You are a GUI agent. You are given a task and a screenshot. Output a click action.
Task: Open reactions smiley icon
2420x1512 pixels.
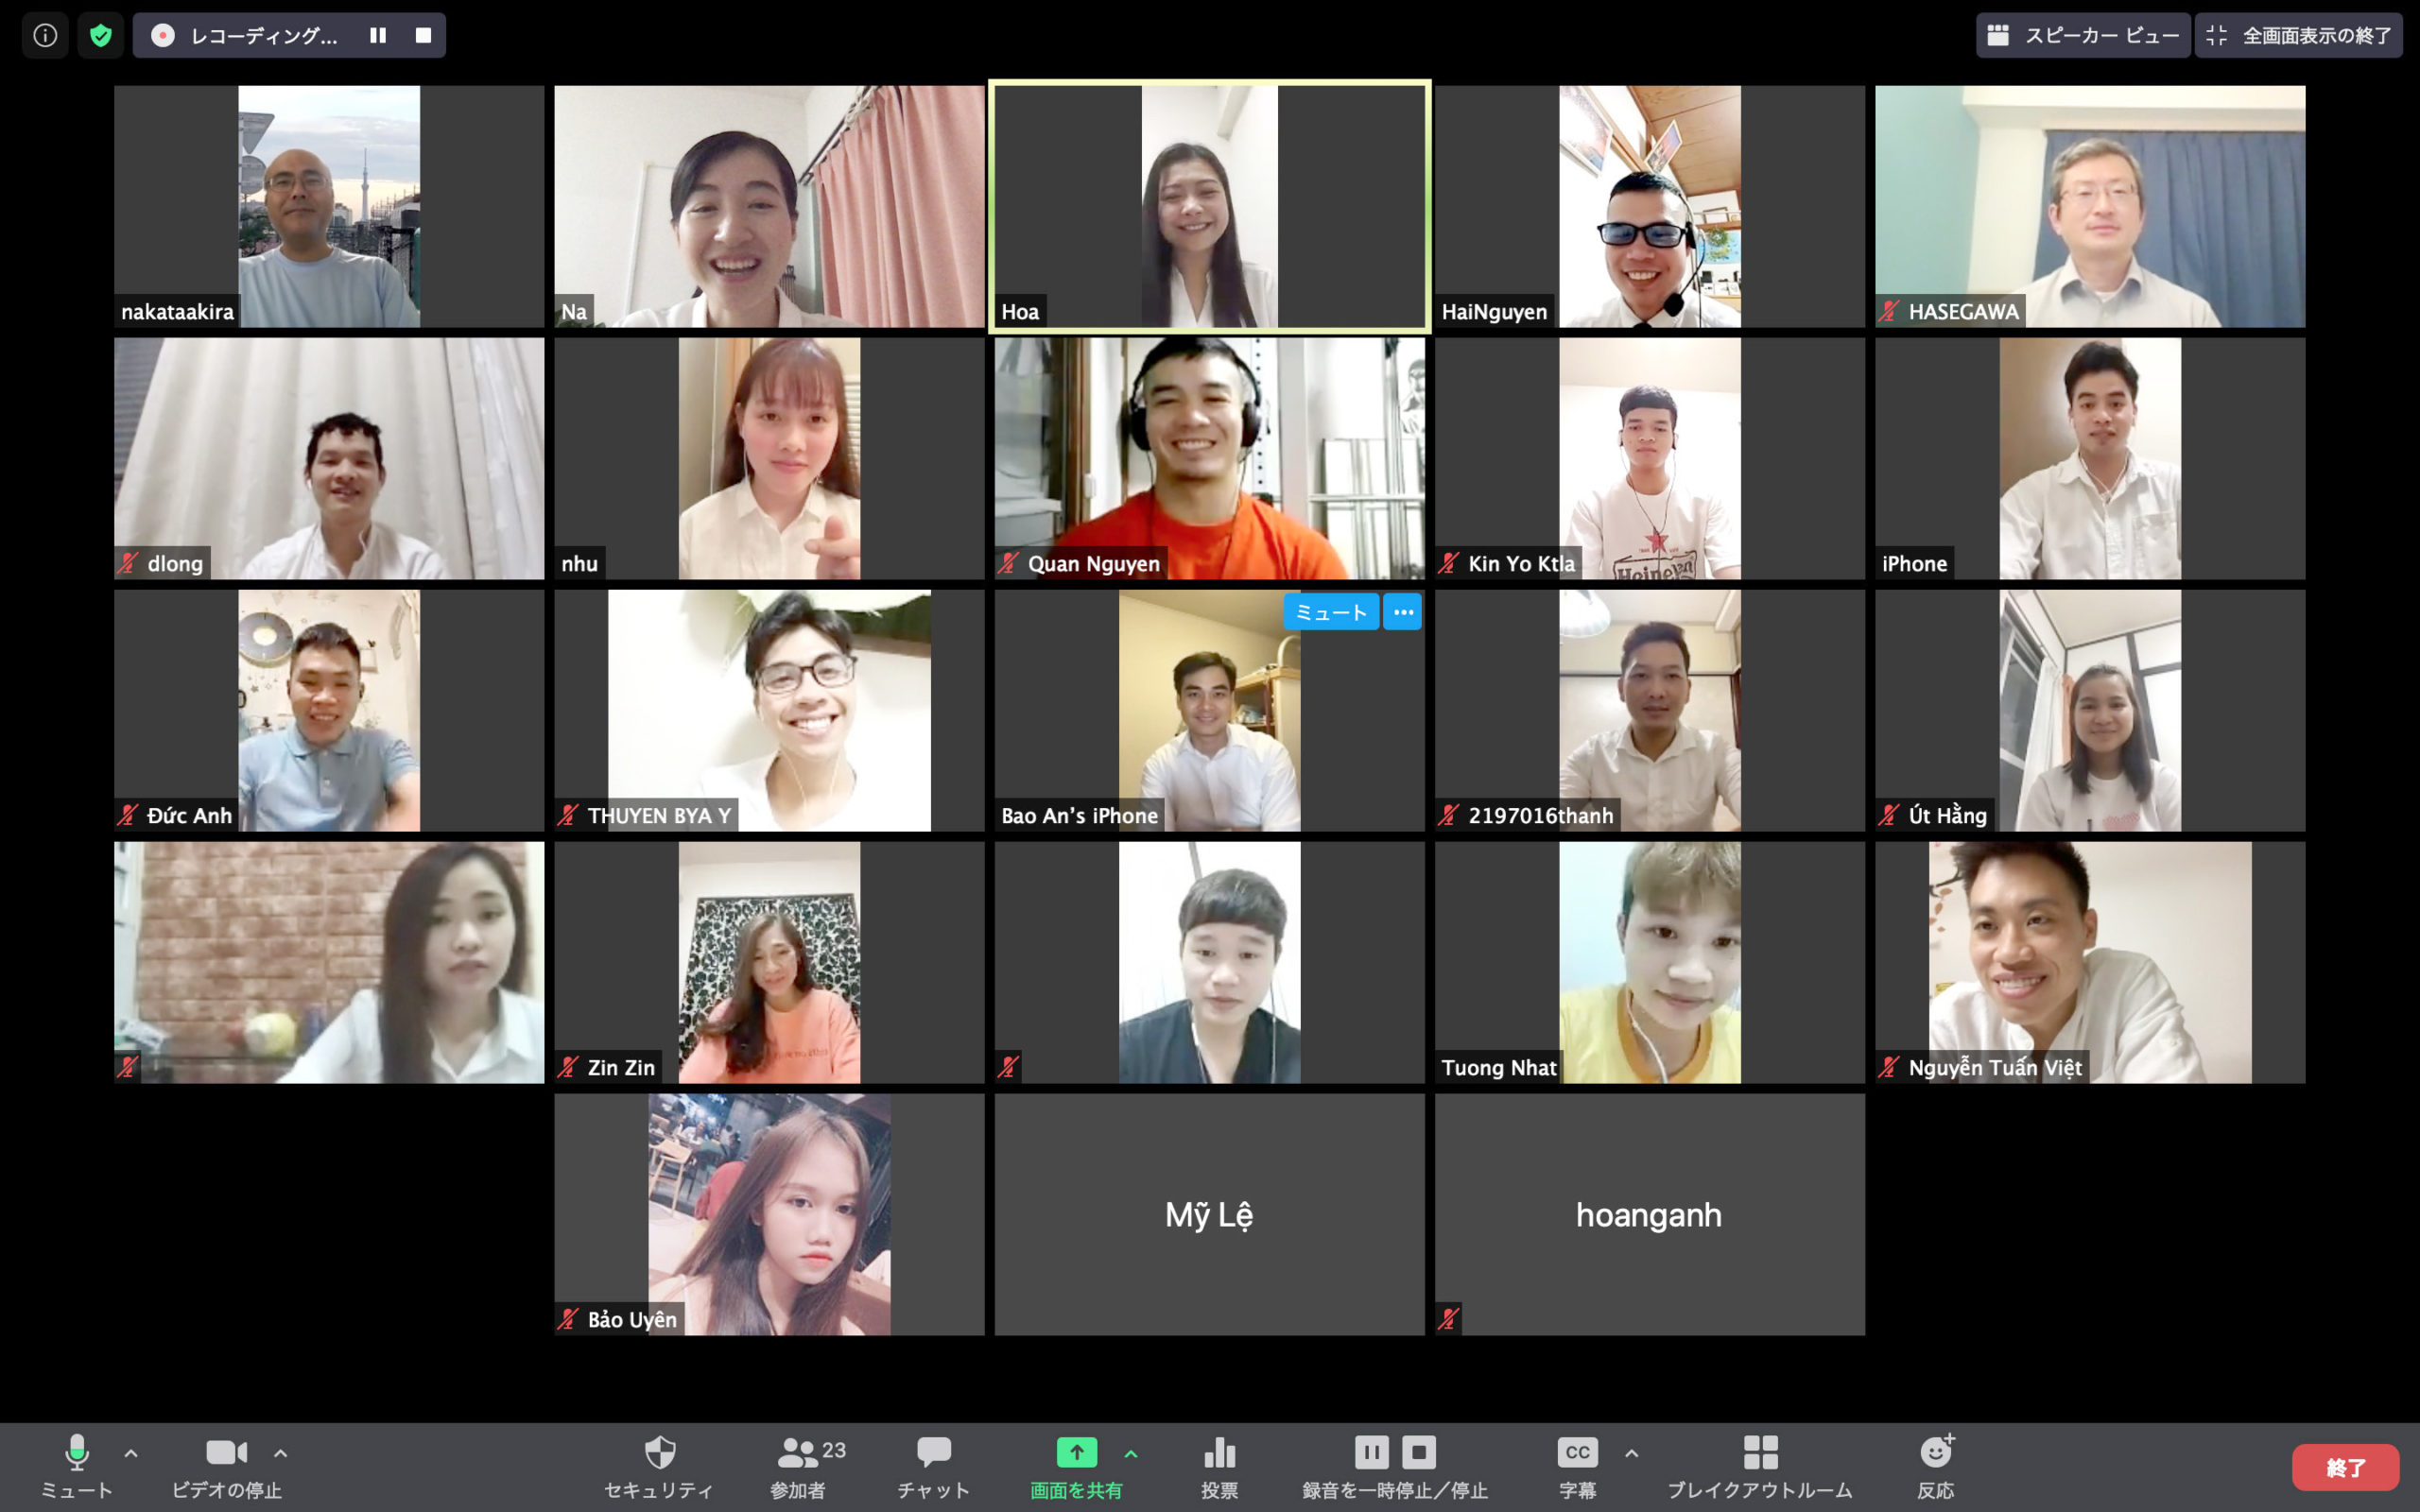tap(1935, 1465)
